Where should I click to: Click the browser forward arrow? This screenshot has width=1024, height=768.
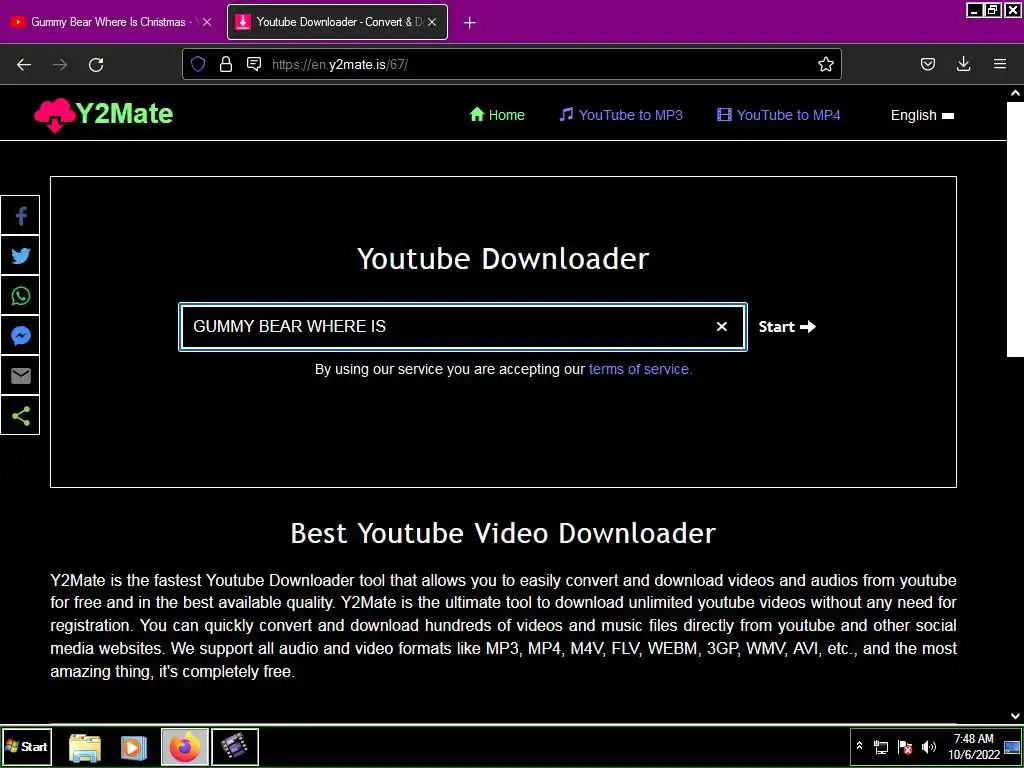[60, 64]
